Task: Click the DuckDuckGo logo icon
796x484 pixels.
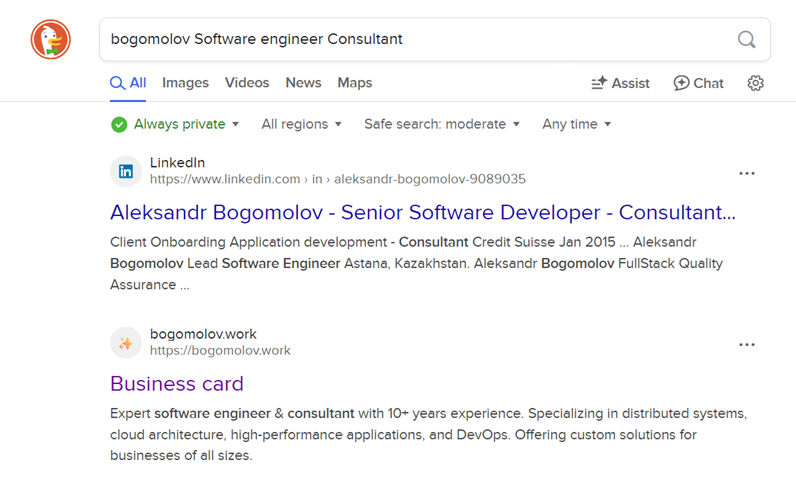Action: (x=50, y=40)
